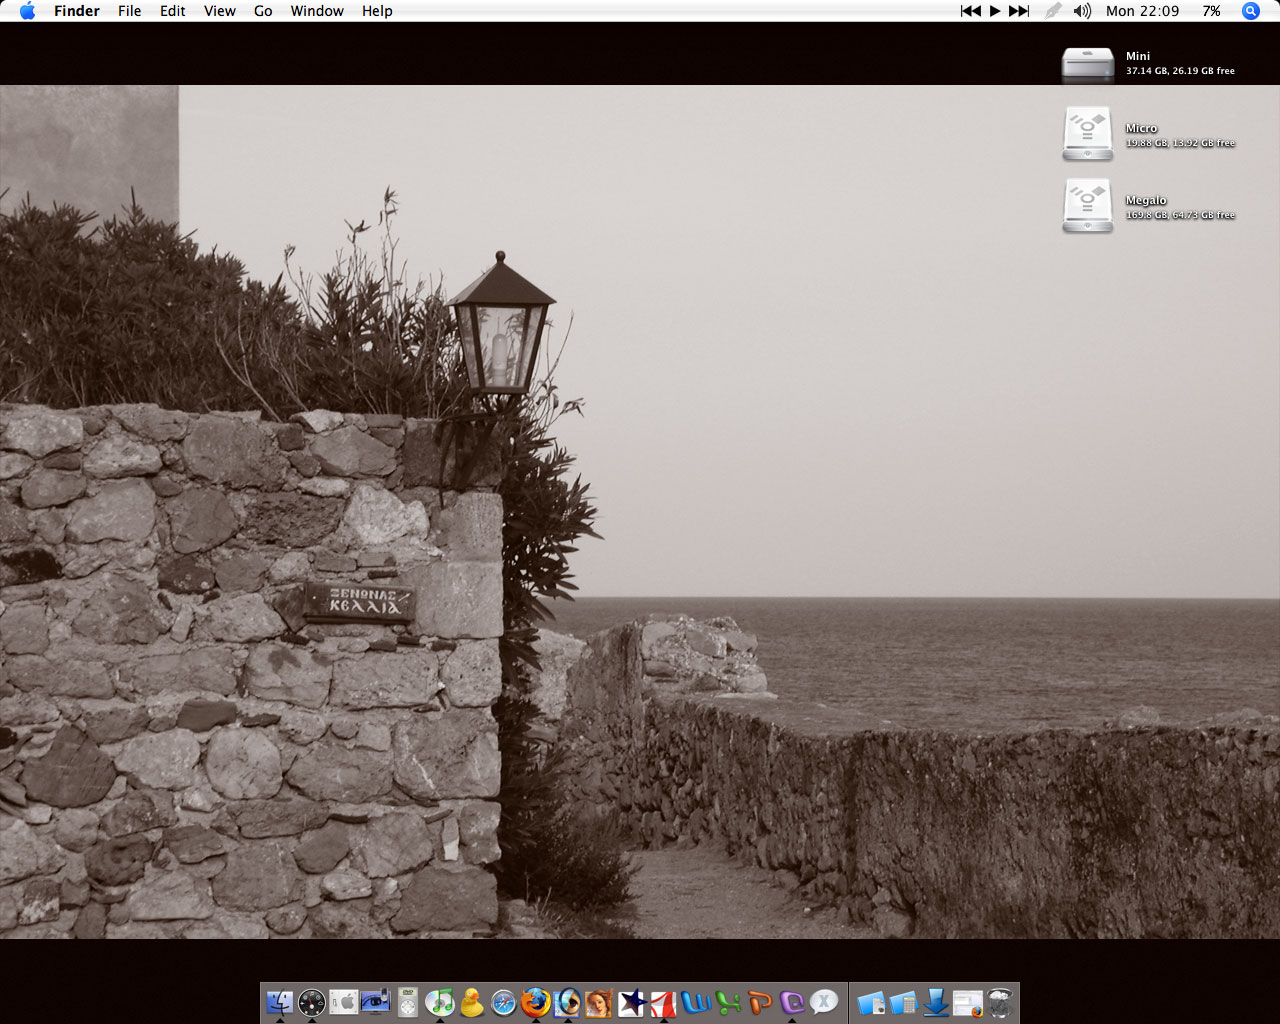Open the volume control in menu bar
1280x1024 pixels.
pyautogui.click(x=1082, y=11)
